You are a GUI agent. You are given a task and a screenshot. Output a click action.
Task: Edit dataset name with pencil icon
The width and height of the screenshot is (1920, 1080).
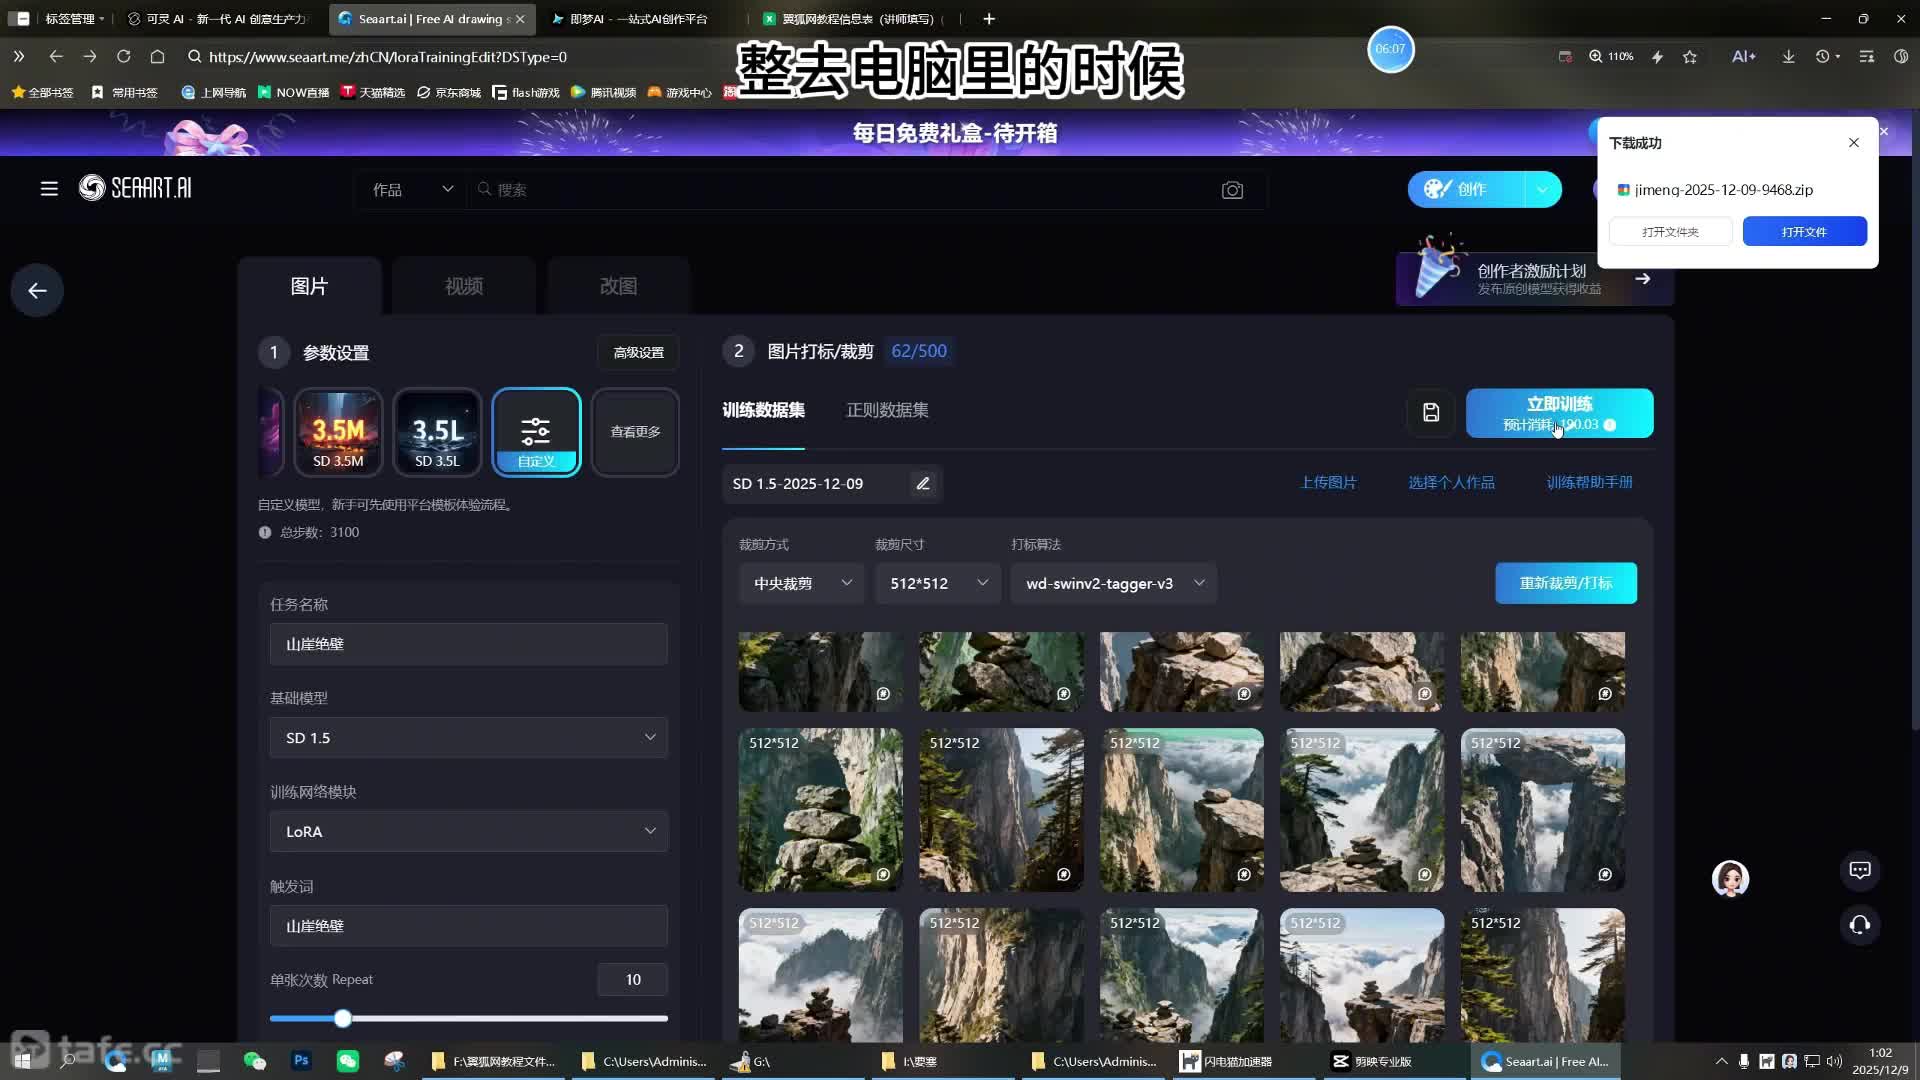923,484
